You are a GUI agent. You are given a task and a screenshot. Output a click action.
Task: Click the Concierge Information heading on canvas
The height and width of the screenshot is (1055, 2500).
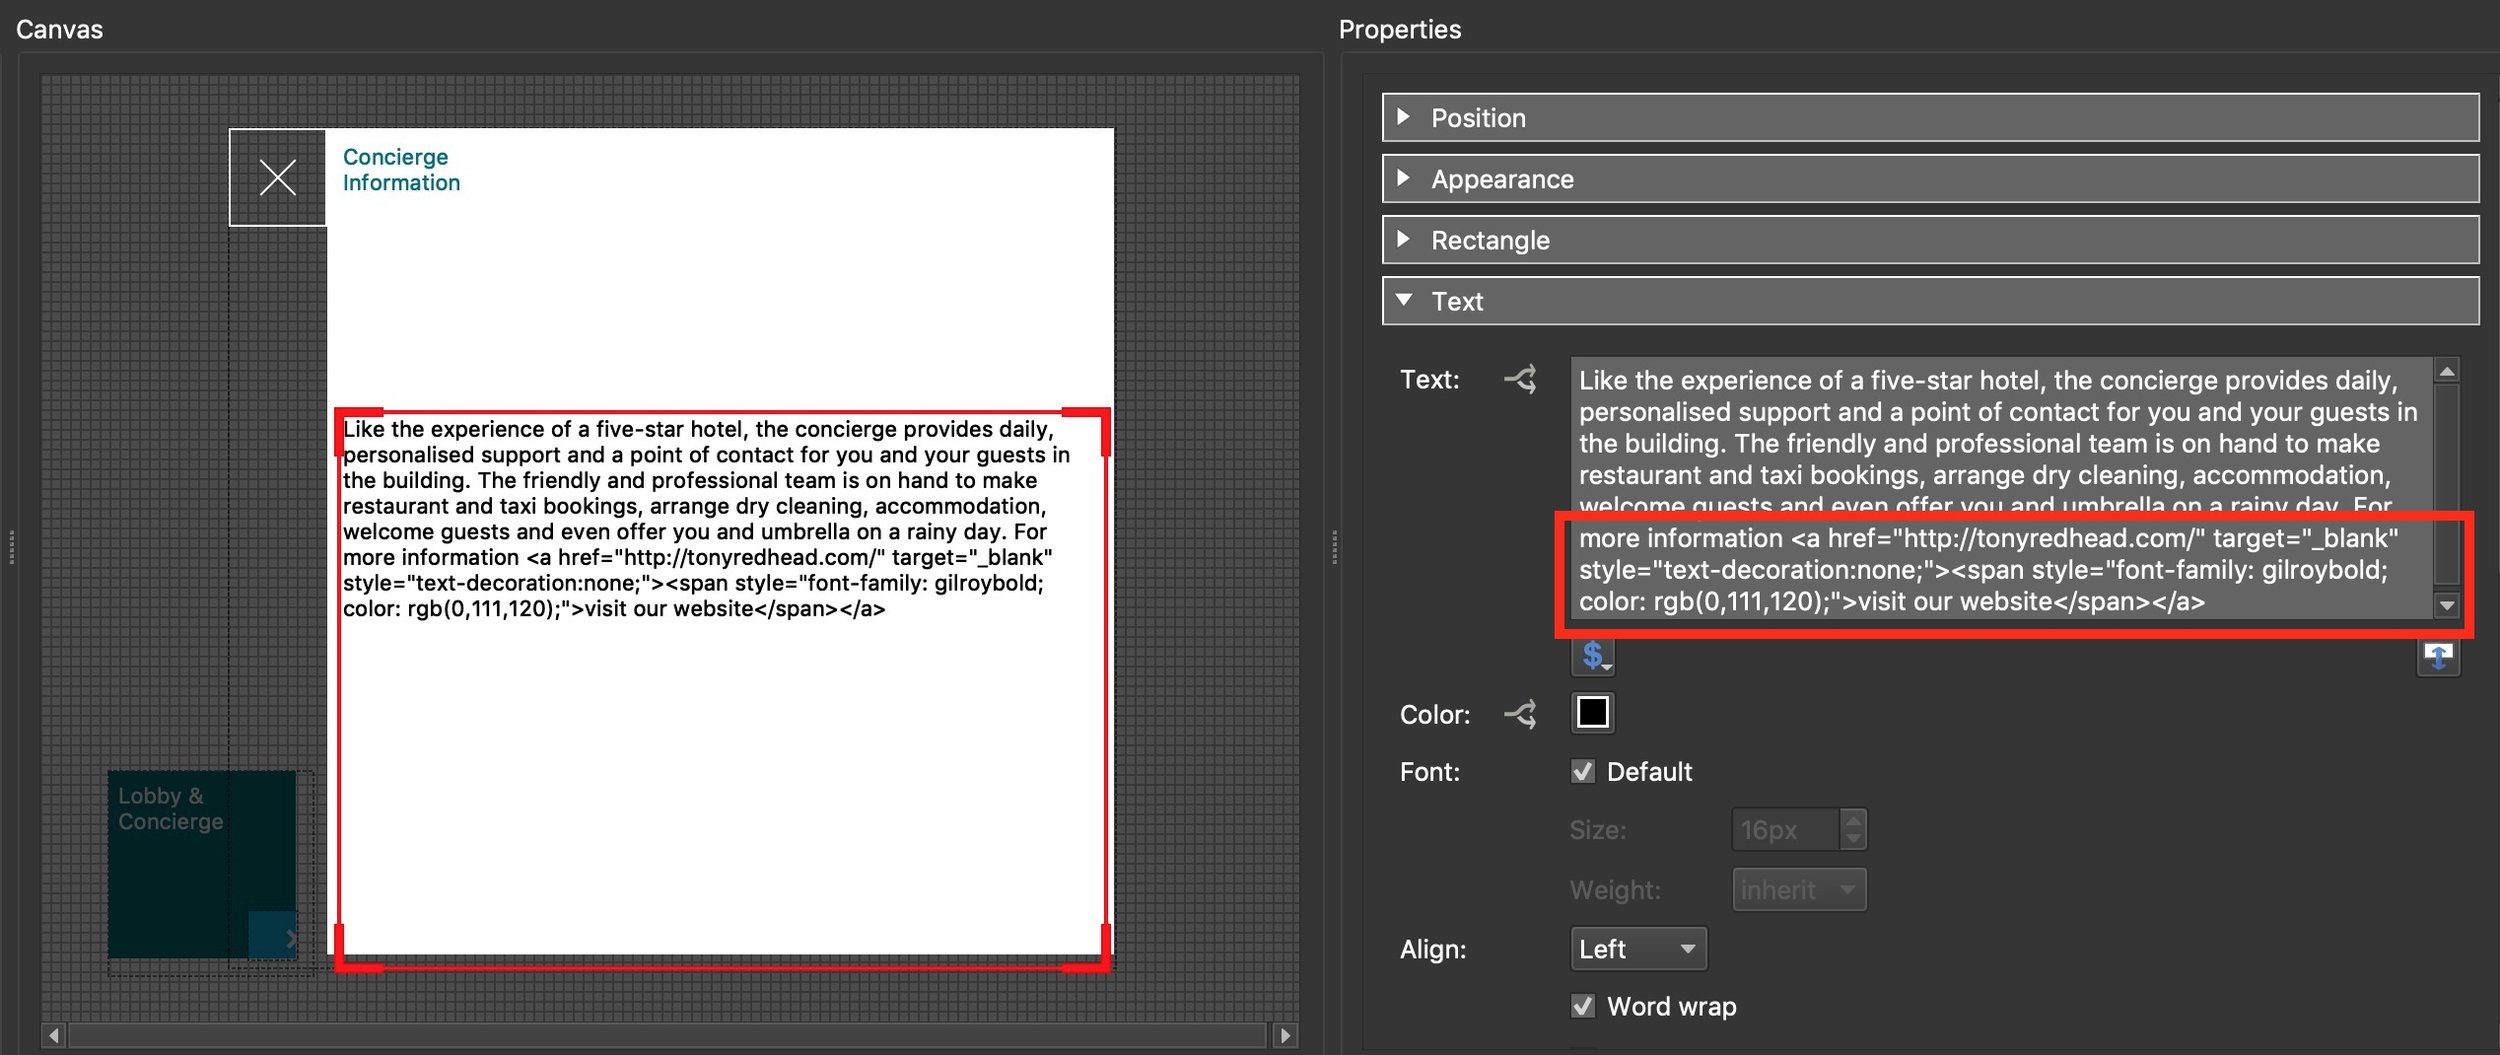(x=401, y=170)
